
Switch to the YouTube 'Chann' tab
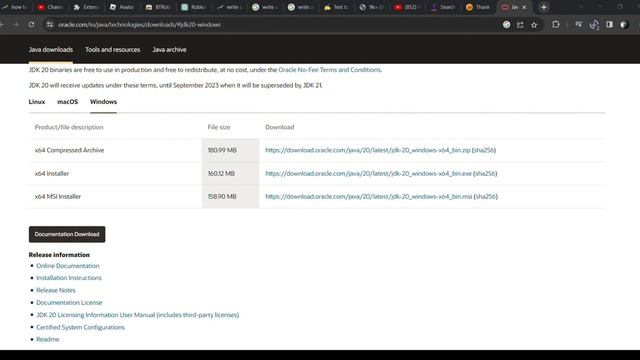50,7
